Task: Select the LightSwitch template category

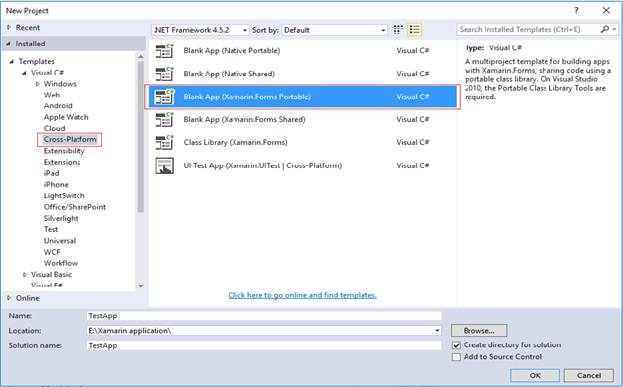Action: click(64, 195)
